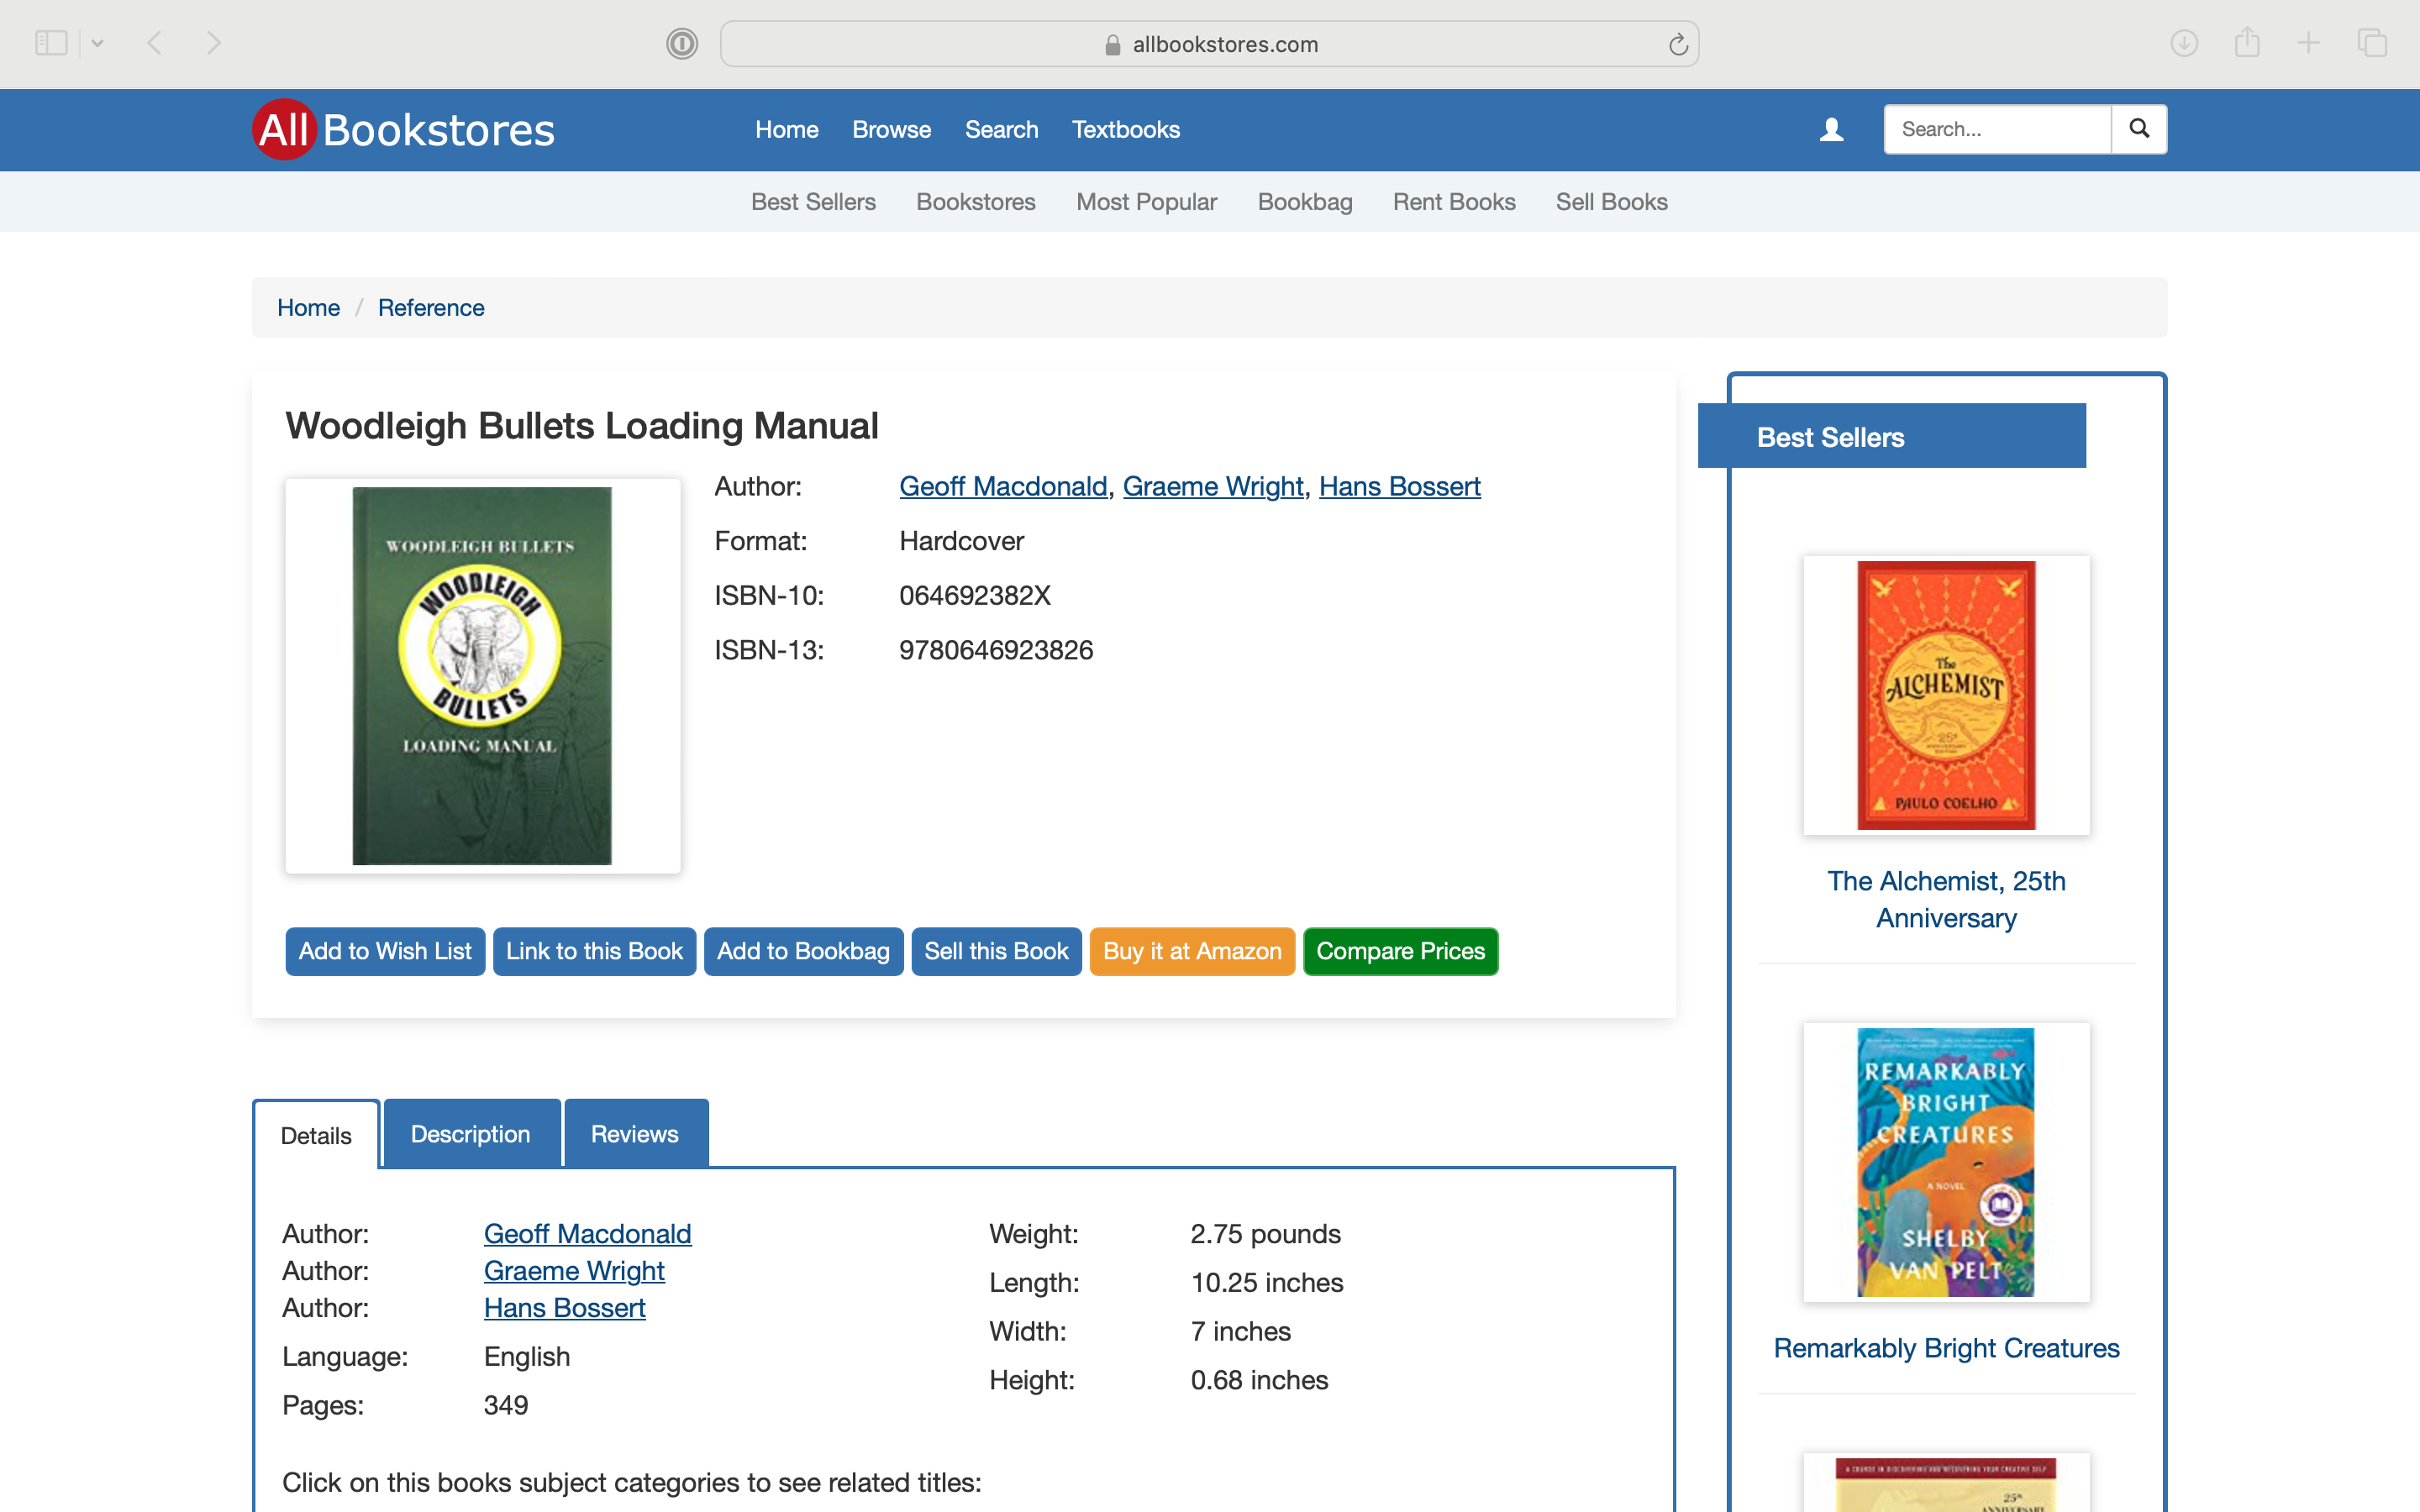This screenshot has width=2420, height=1512.
Task: Open The Alchemist, 25th Anniversary title link
Action: pyautogui.click(x=1946, y=899)
